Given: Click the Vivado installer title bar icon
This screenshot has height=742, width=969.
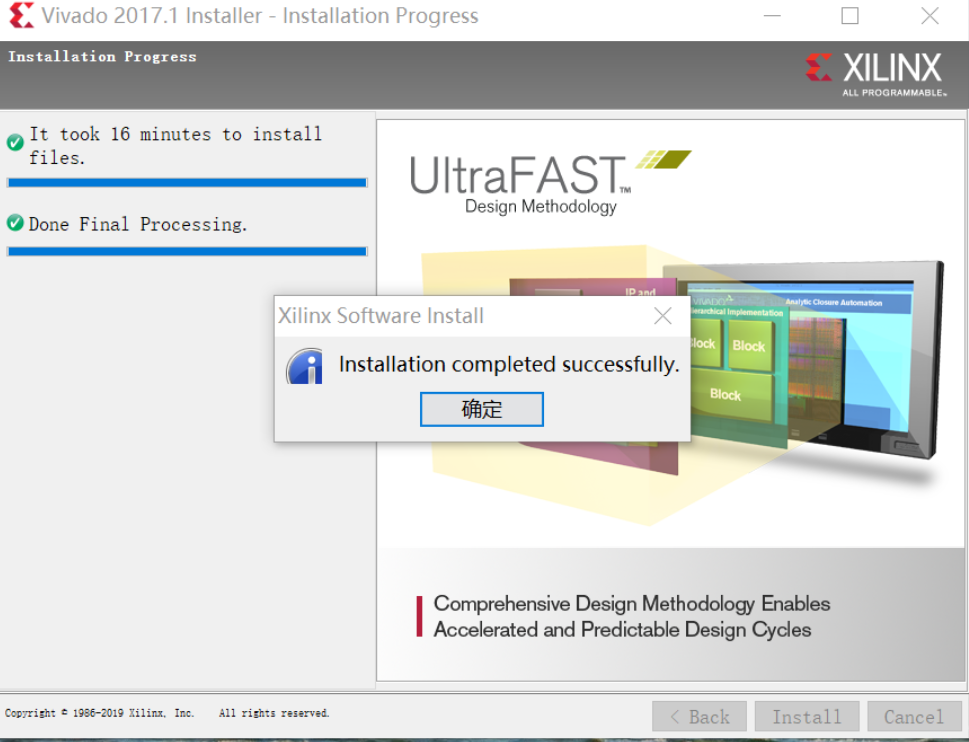Looking at the screenshot, I should 21,15.
